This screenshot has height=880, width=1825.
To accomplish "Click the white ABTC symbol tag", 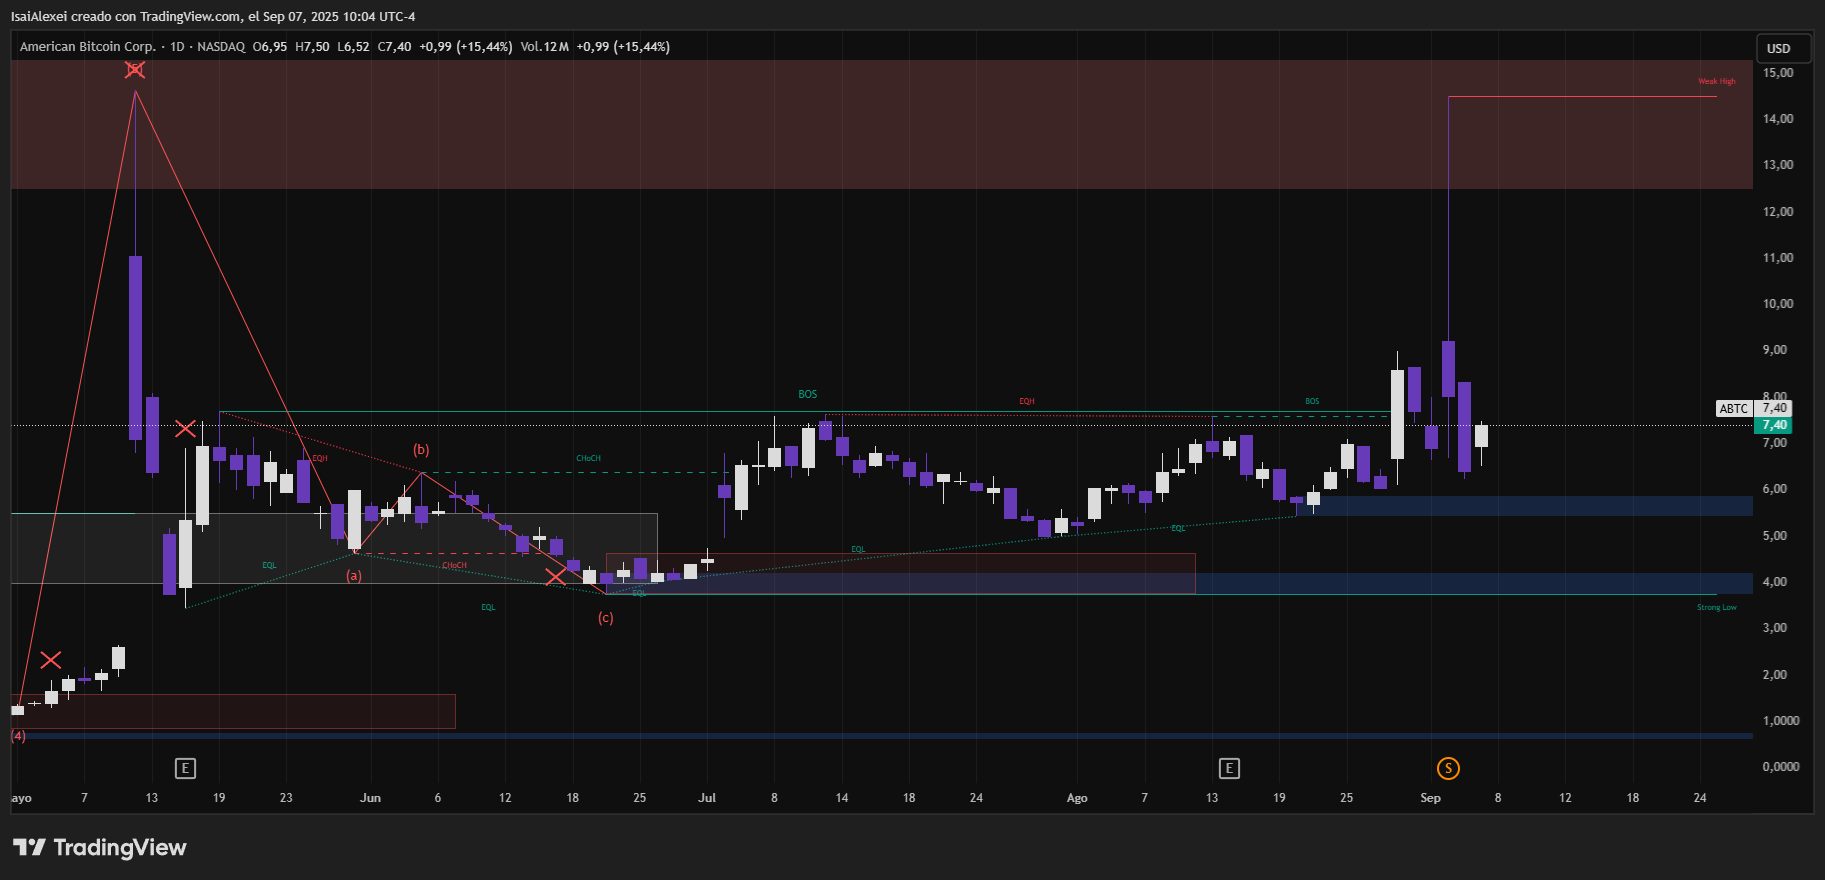I will [1733, 408].
